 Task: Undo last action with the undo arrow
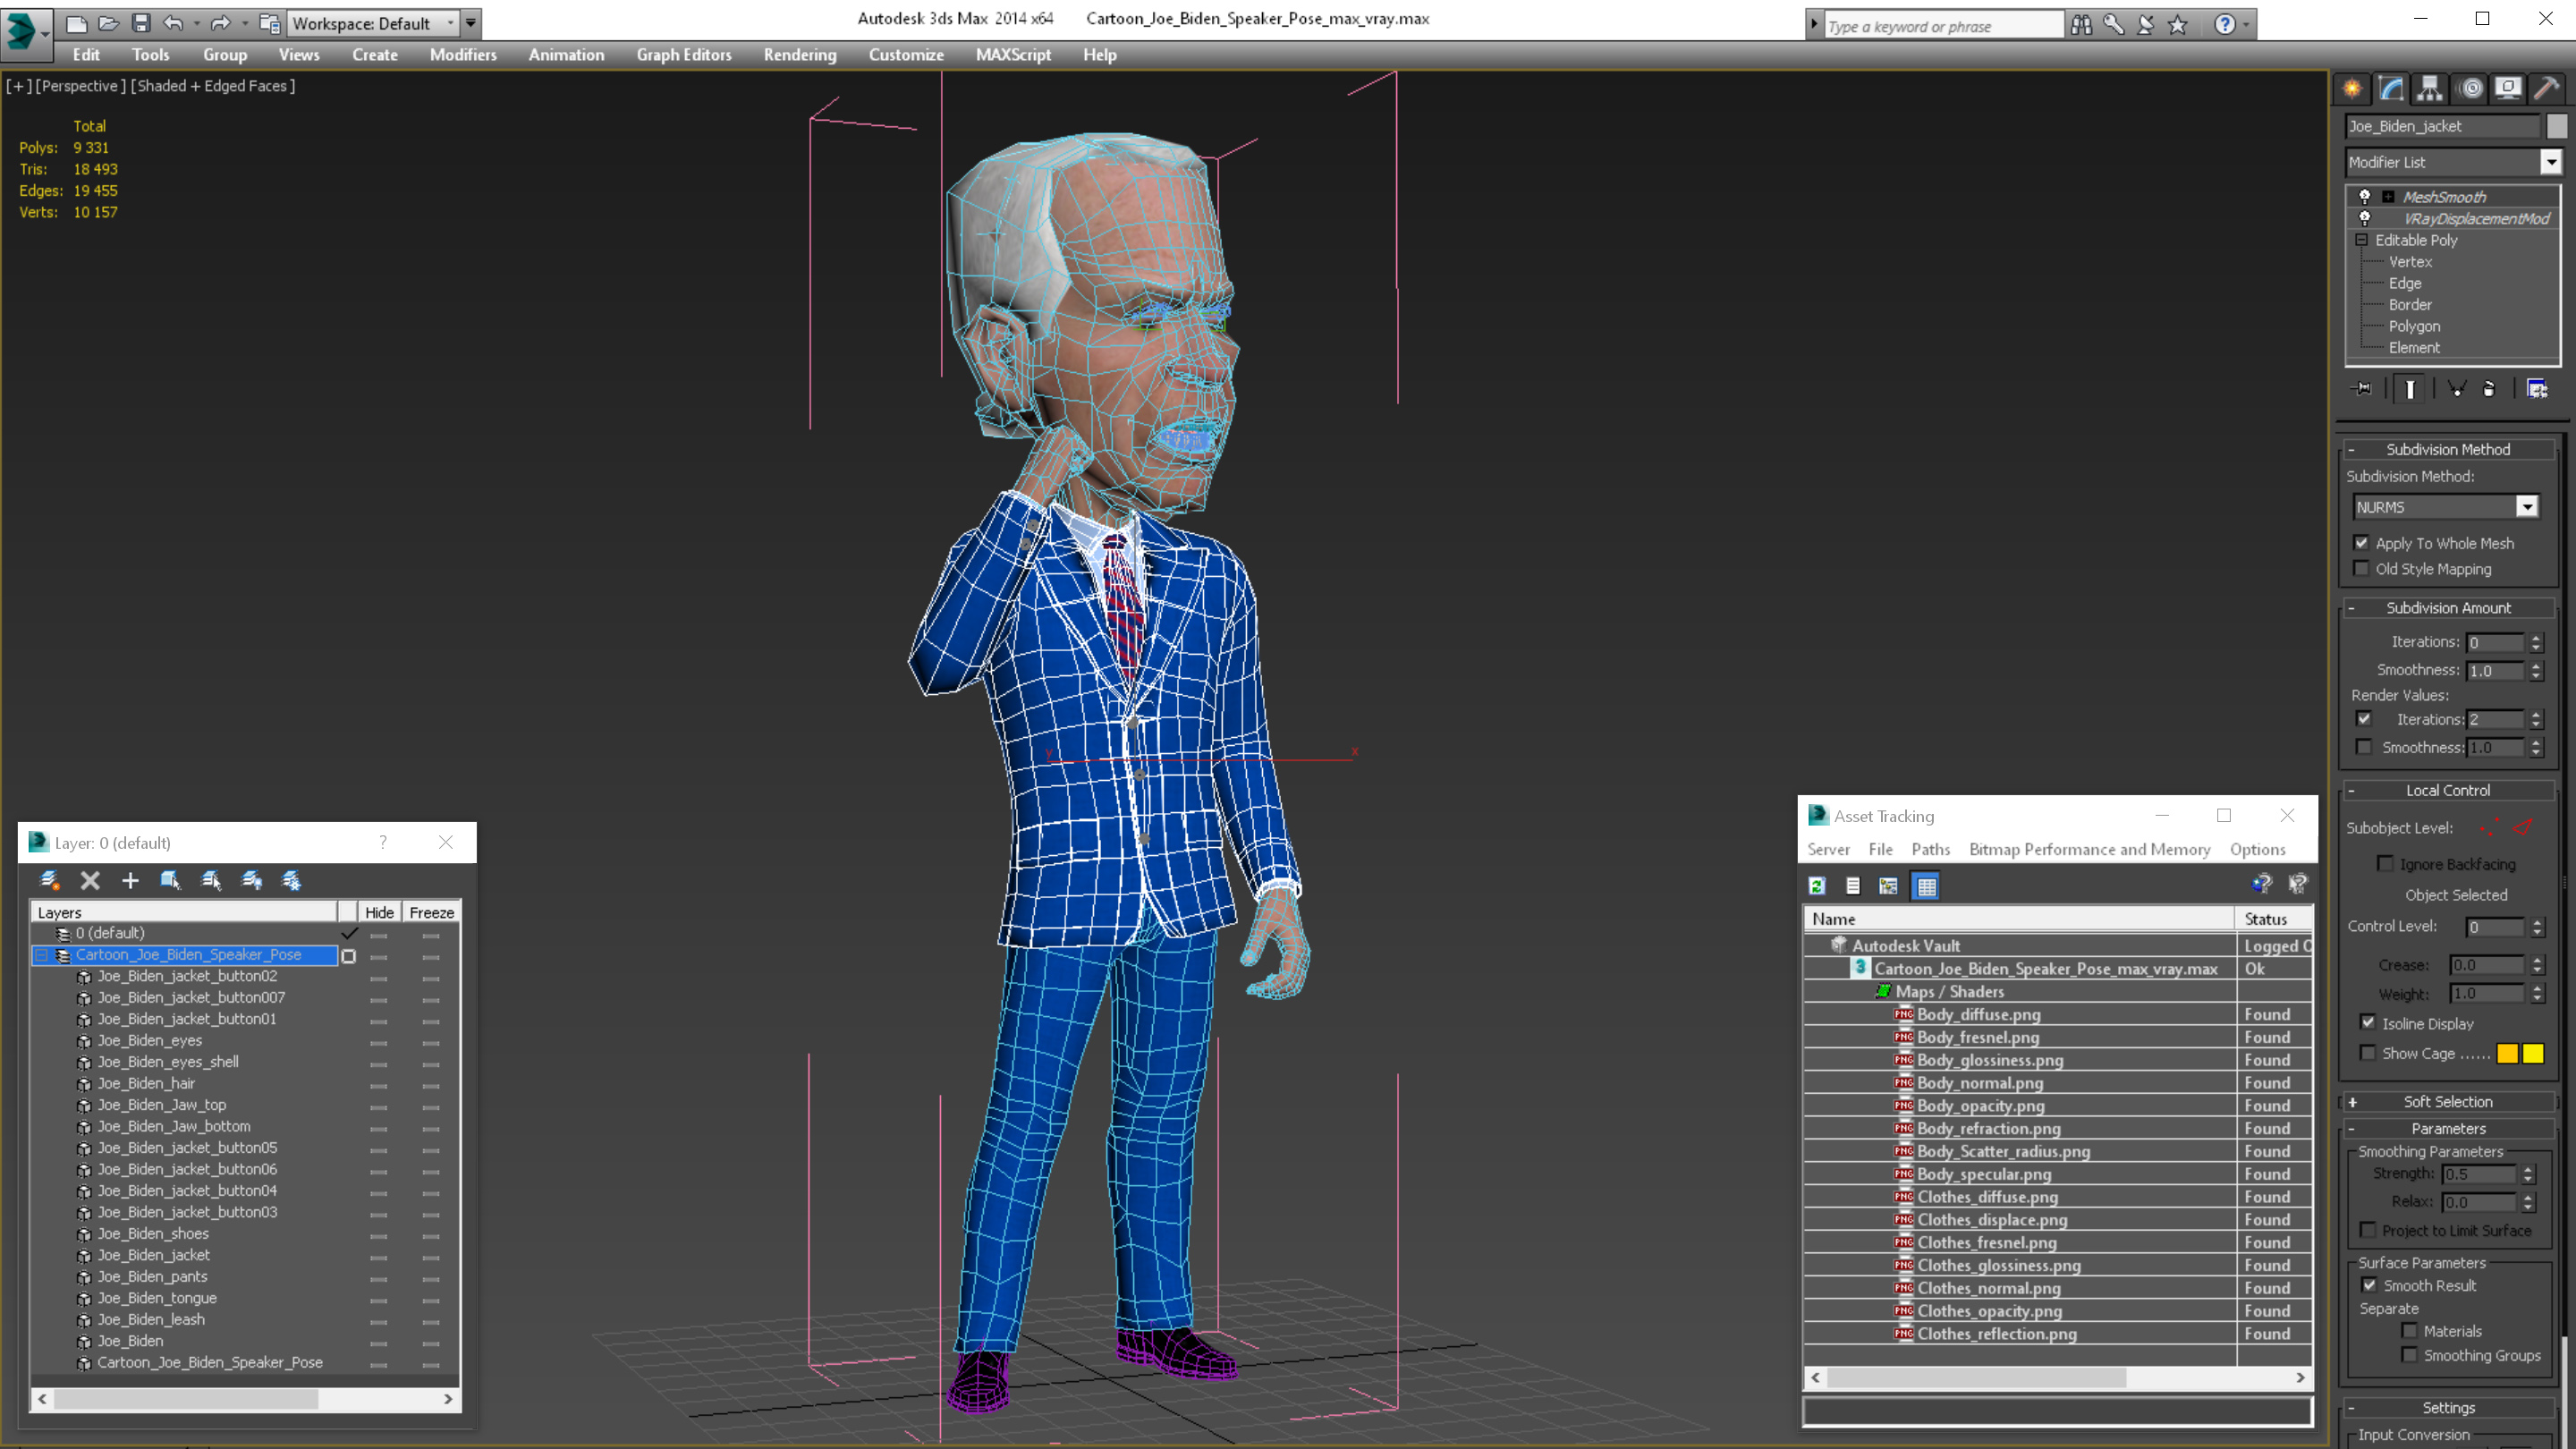(173, 23)
